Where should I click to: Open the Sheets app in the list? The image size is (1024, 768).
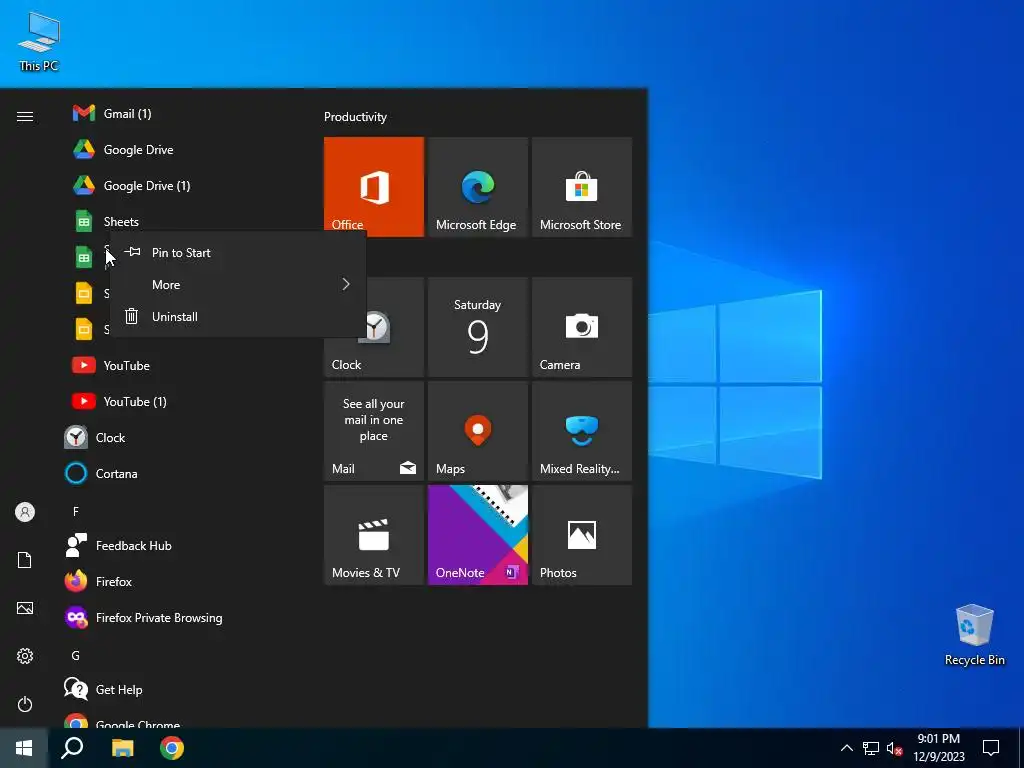click(183, 221)
